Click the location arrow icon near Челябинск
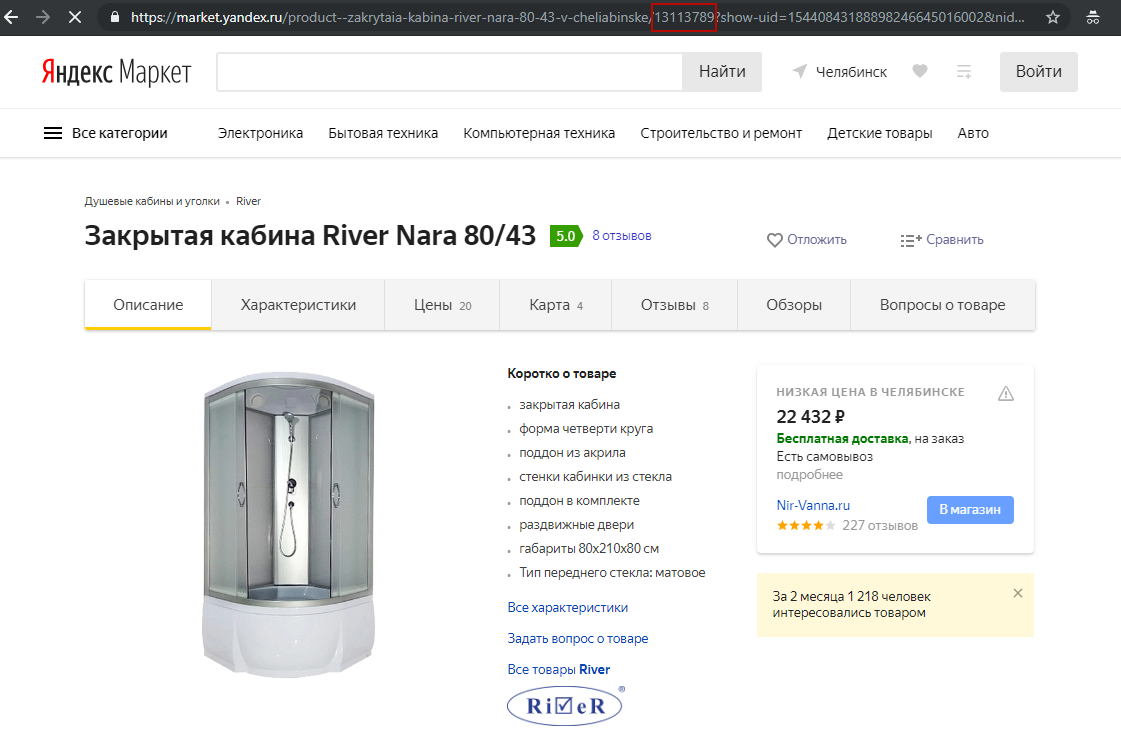 click(799, 71)
